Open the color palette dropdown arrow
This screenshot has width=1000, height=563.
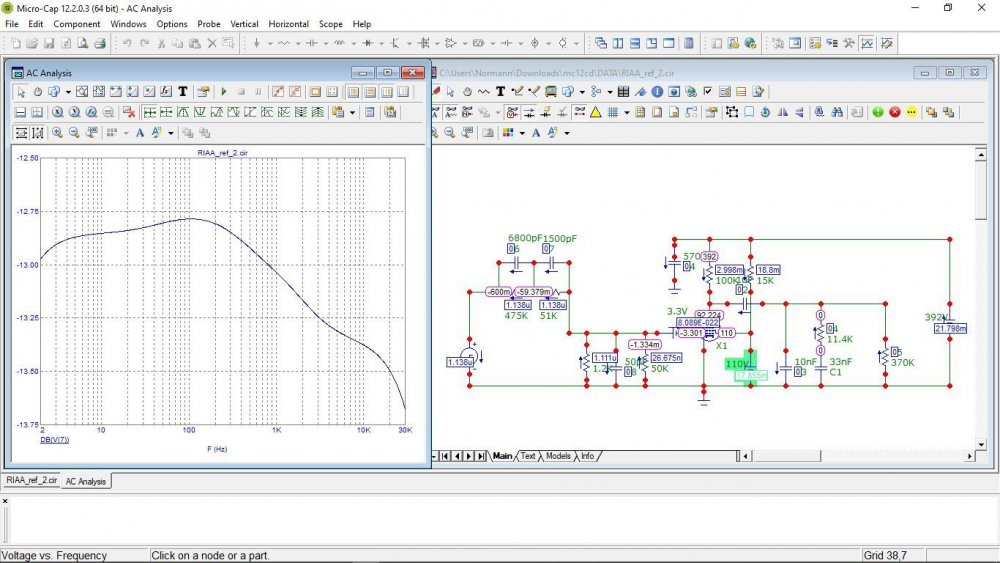pyautogui.click(x=521, y=132)
